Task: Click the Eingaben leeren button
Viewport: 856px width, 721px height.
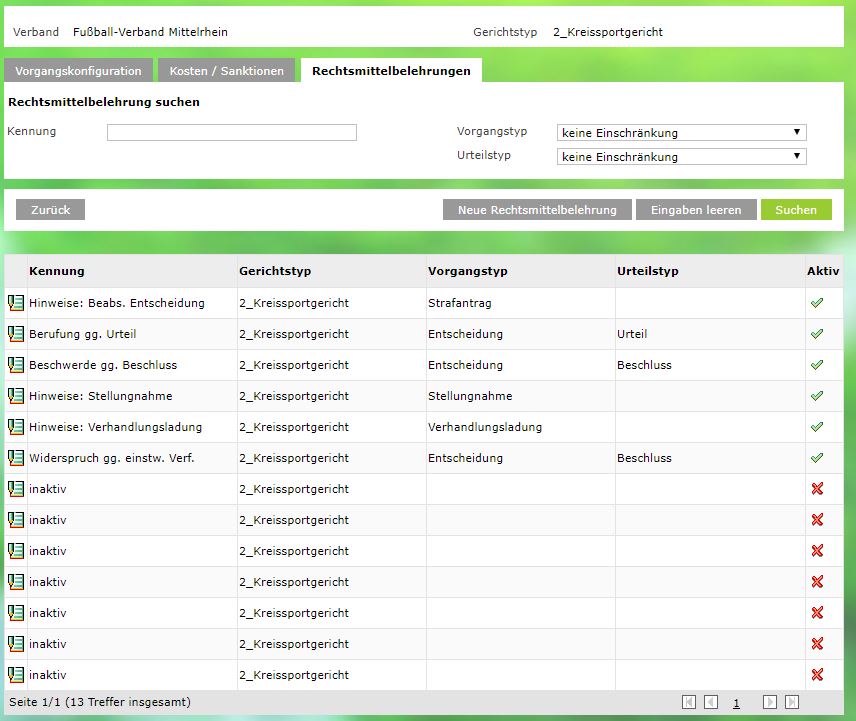Action: pos(696,210)
